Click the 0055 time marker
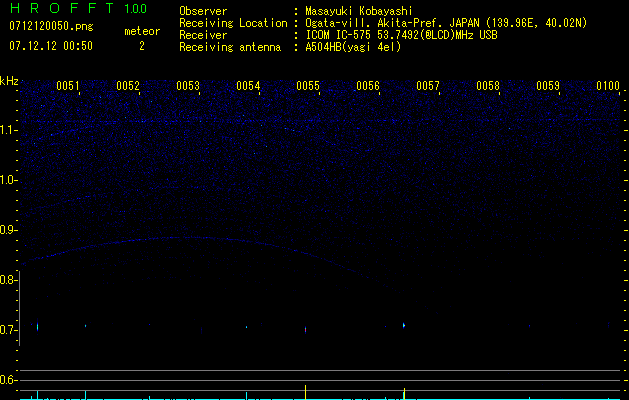 coord(308,87)
